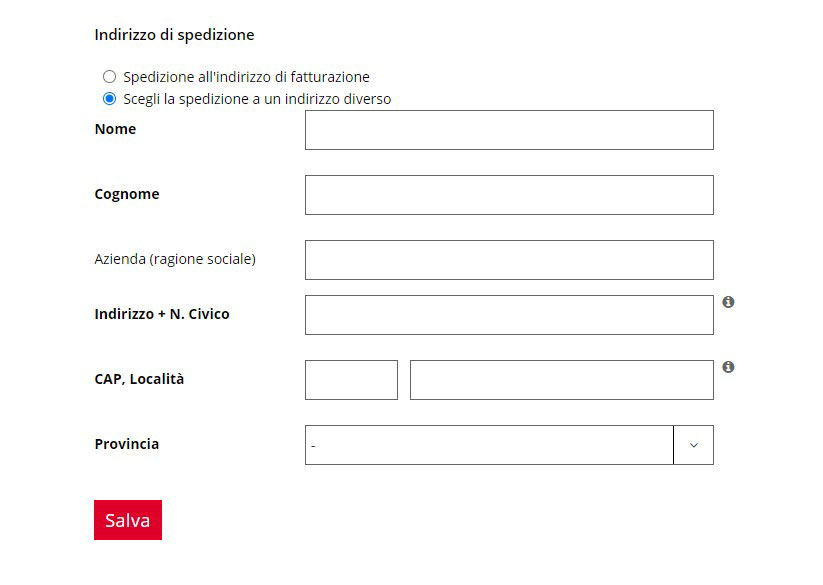This screenshot has width=823, height=585.
Task: Click the short CAP postal code box
Action: tap(351, 380)
